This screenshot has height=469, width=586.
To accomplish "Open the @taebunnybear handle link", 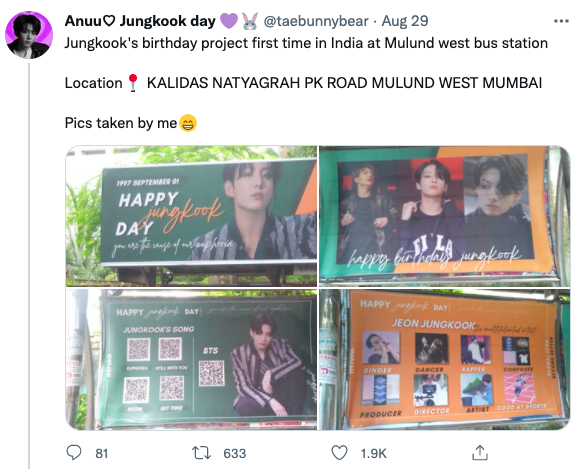I will click(x=316, y=21).
